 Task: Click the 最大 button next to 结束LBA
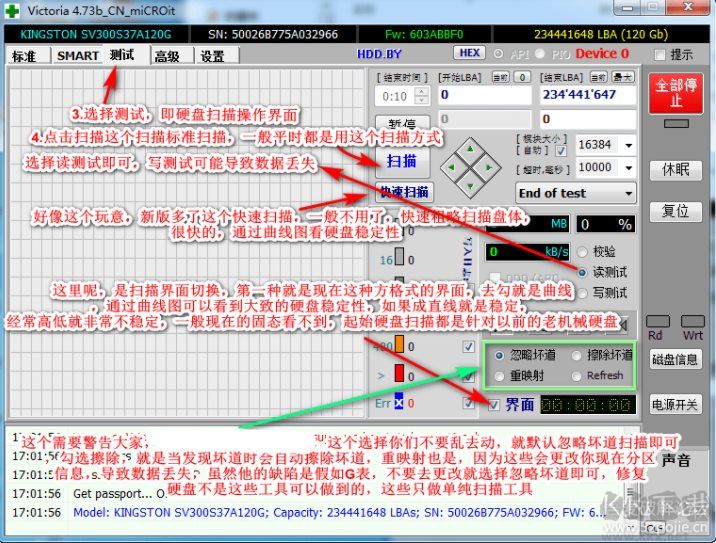(x=623, y=77)
